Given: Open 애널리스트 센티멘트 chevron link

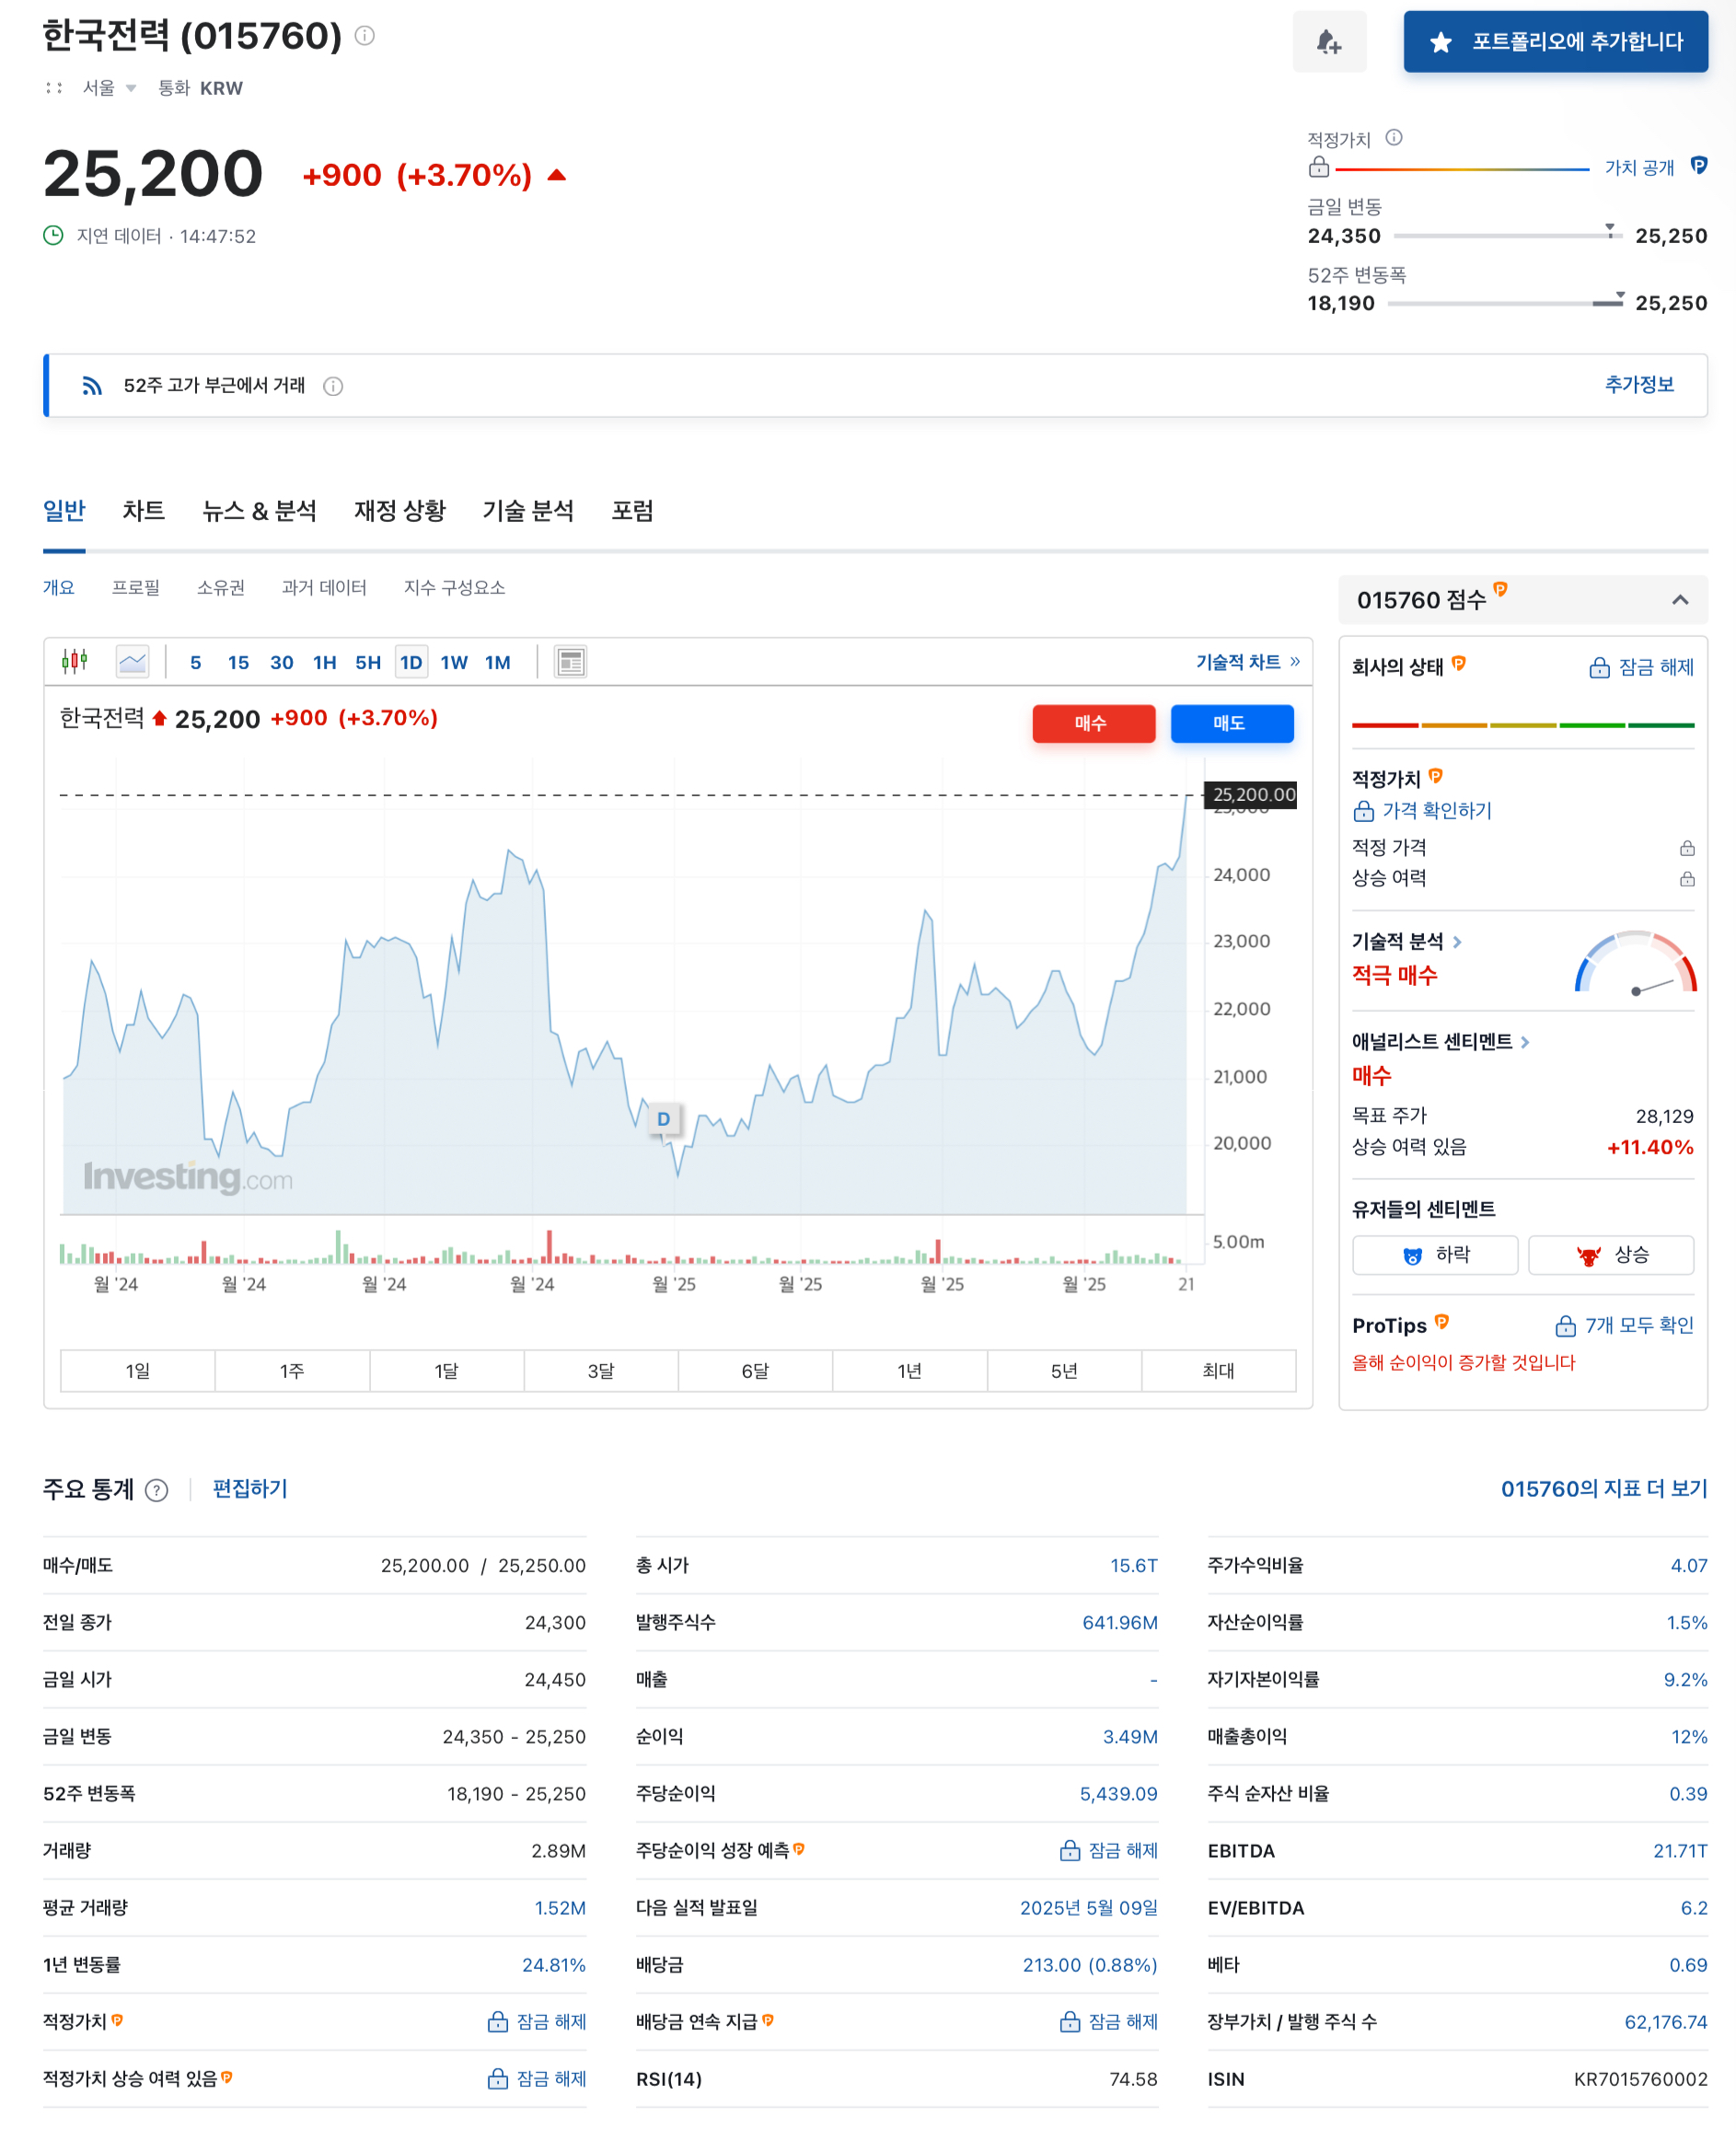Looking at the screenshot, I should pos(1525,1042).
